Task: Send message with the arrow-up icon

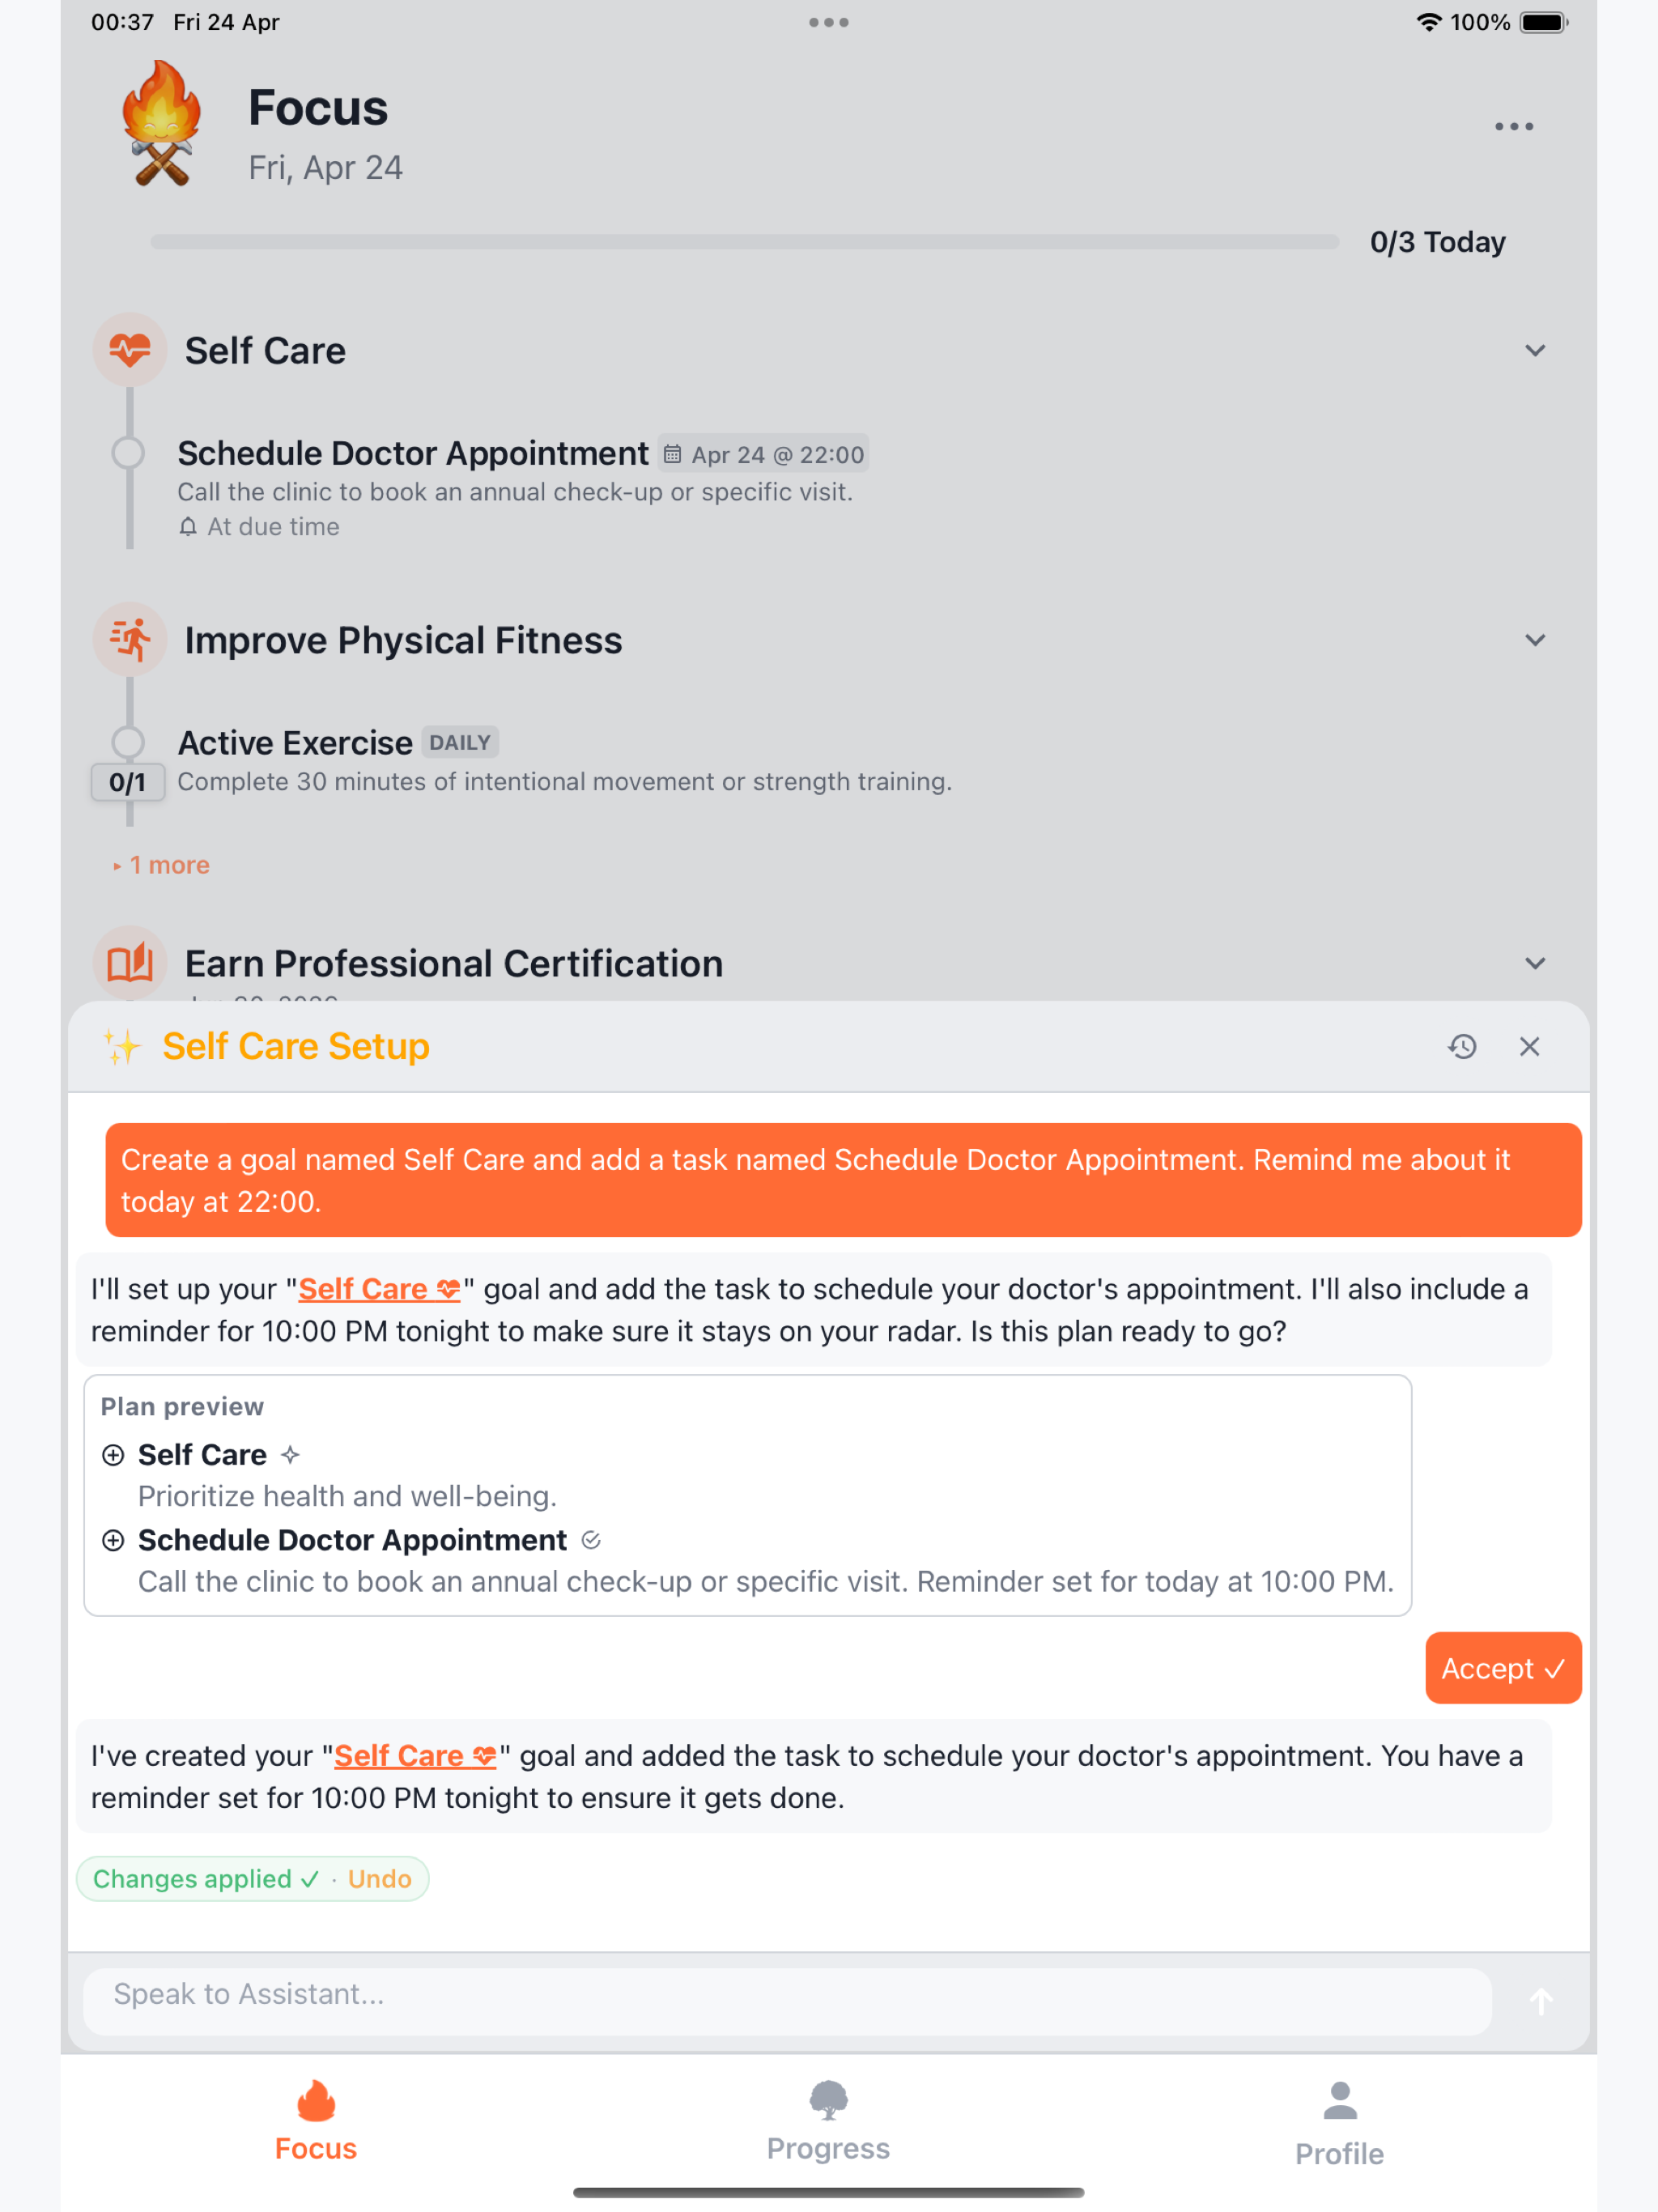Action: [1541, 2001]
